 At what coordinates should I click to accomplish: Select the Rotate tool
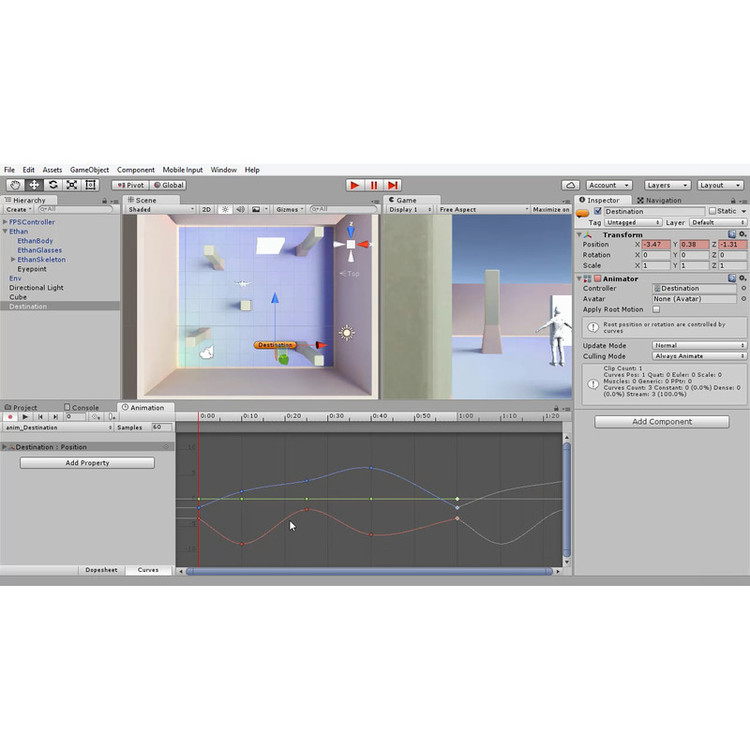pyautogui.click(x=52, y=185)
